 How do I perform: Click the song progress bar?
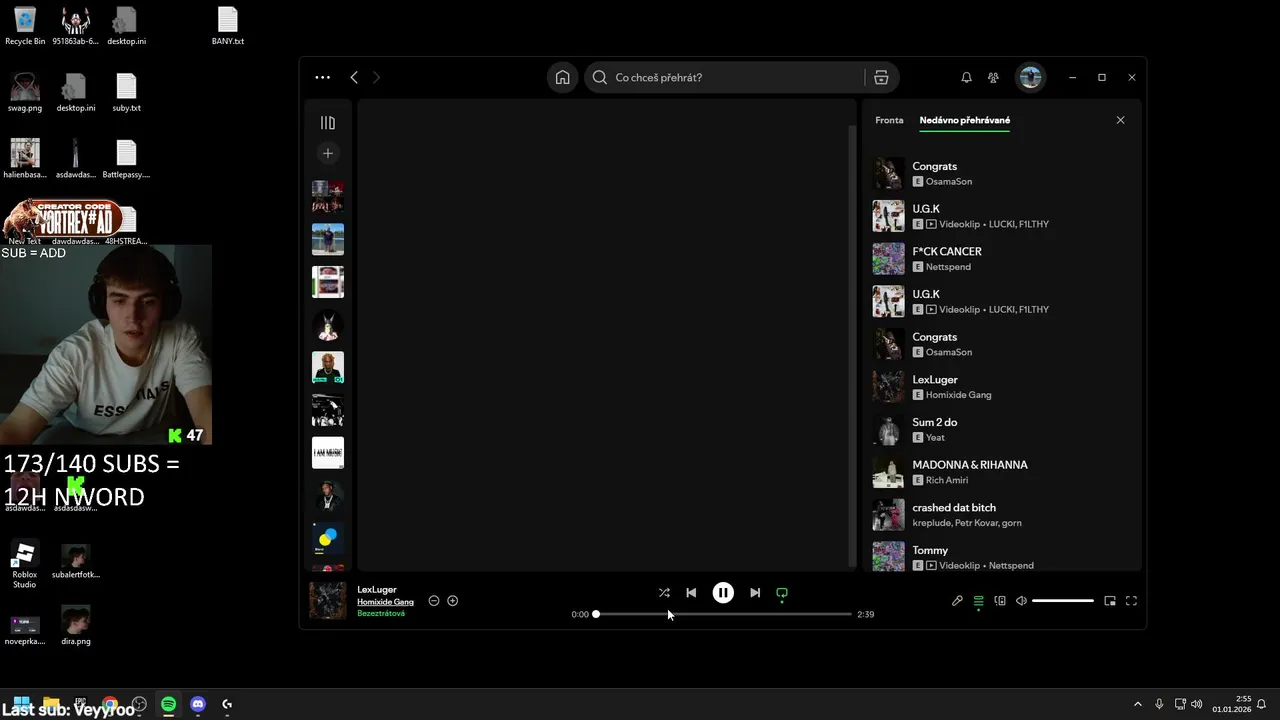pyautogui.click(x=724, y=614)
